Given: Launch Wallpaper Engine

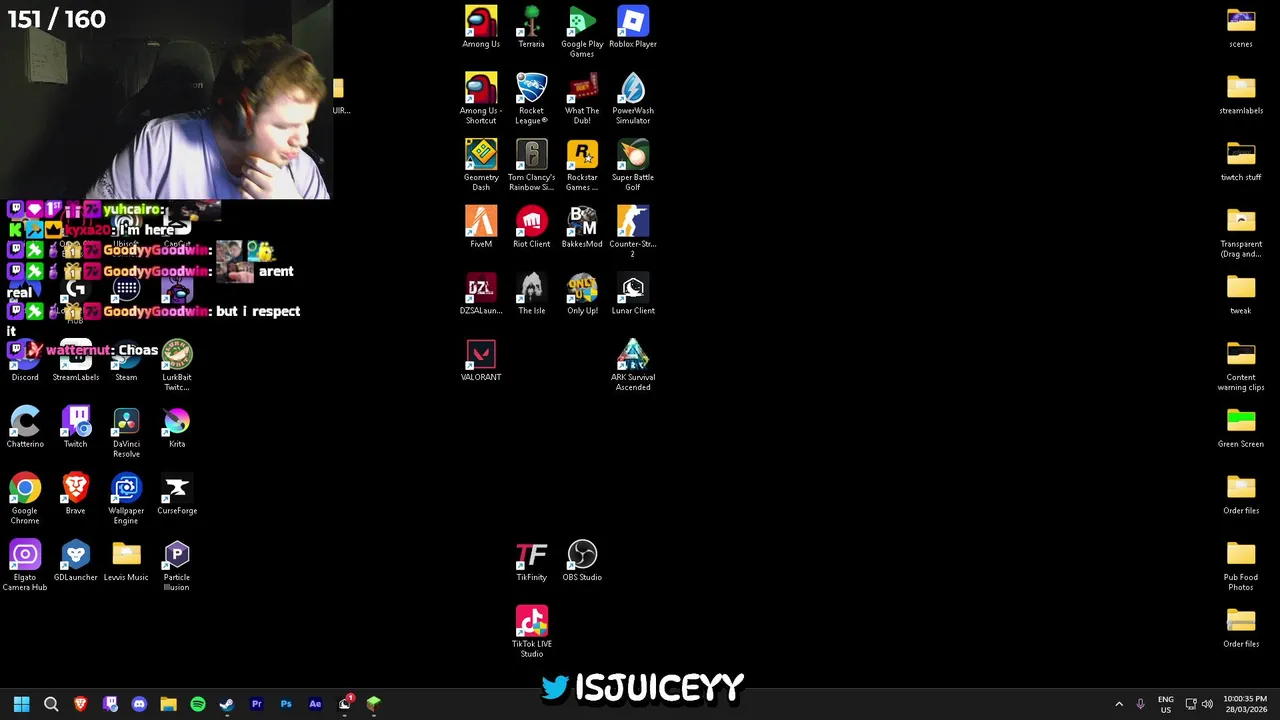Looking at the screenshot, I should coord(126,499).
